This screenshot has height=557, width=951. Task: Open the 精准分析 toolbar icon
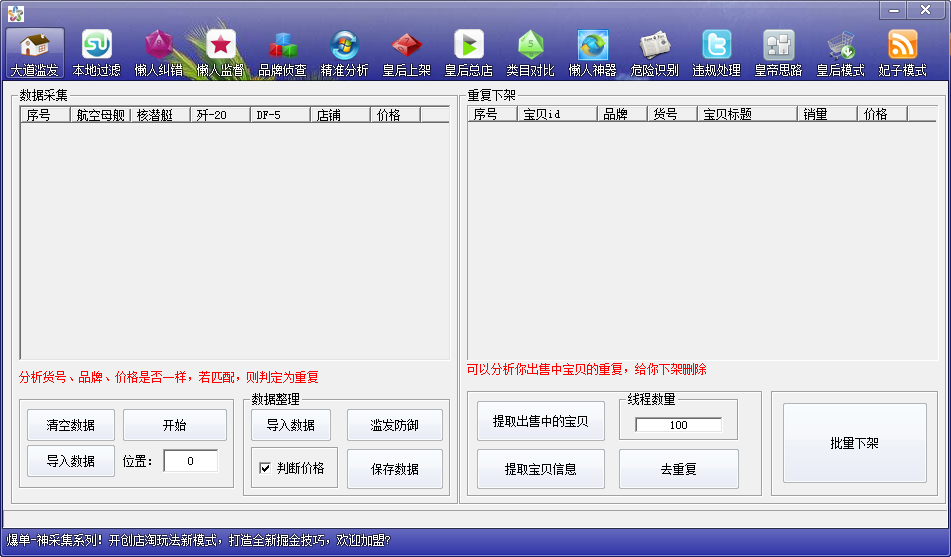344,53
